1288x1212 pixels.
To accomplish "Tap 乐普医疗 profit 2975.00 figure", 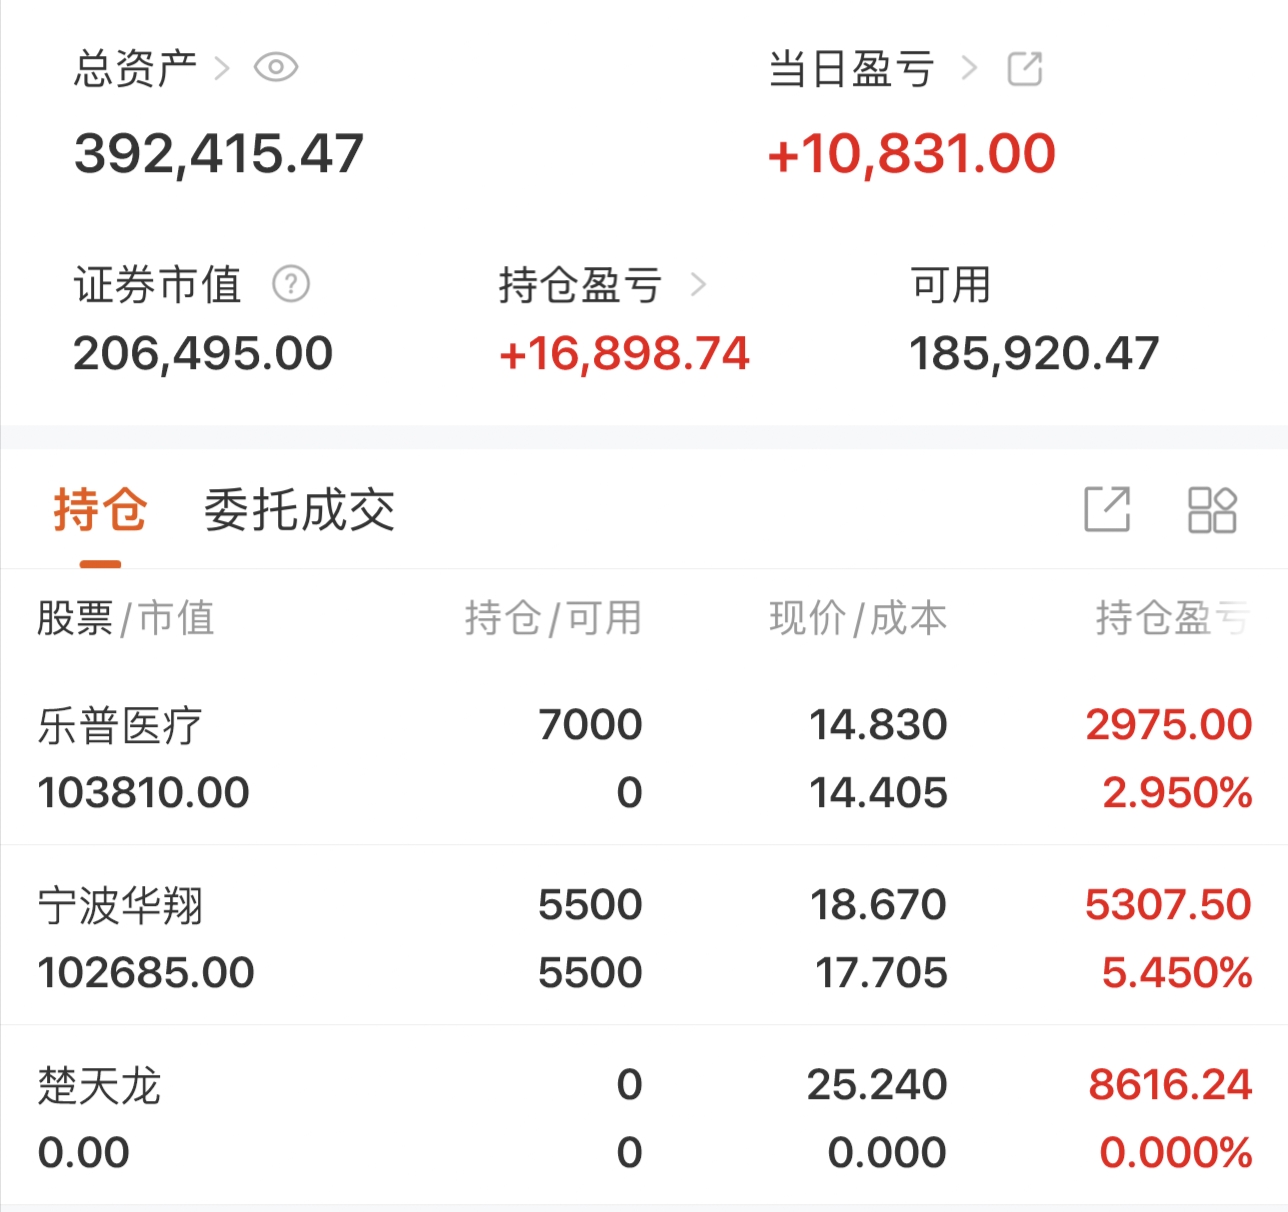I will pyautogui.click(x=1168, y=725).
